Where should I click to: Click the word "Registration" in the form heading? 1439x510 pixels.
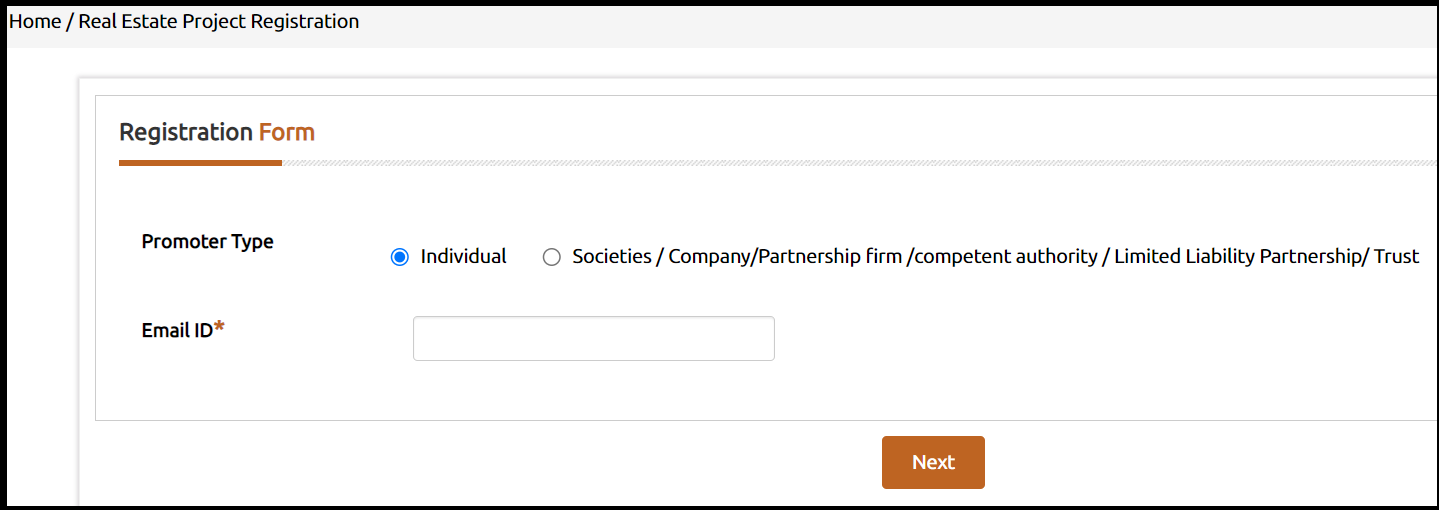(x=185, y=132)
